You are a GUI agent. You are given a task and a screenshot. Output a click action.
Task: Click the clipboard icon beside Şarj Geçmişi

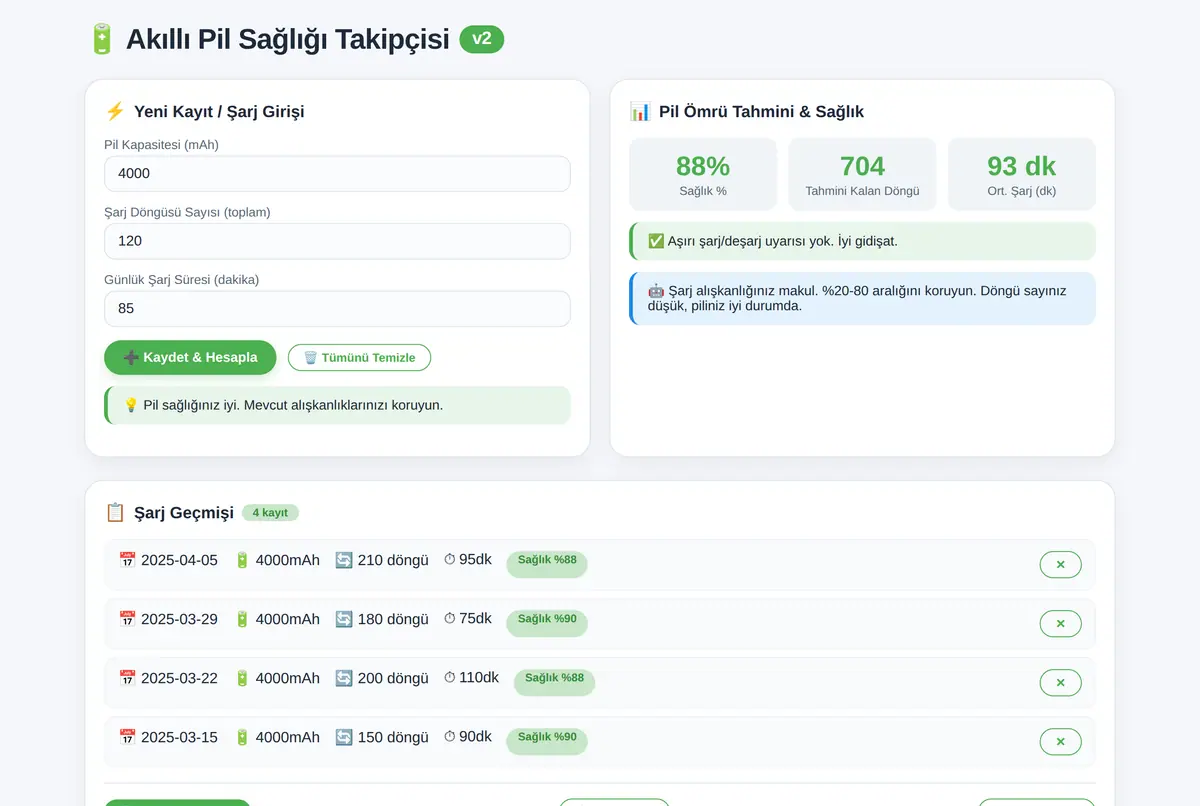(115, 512)
